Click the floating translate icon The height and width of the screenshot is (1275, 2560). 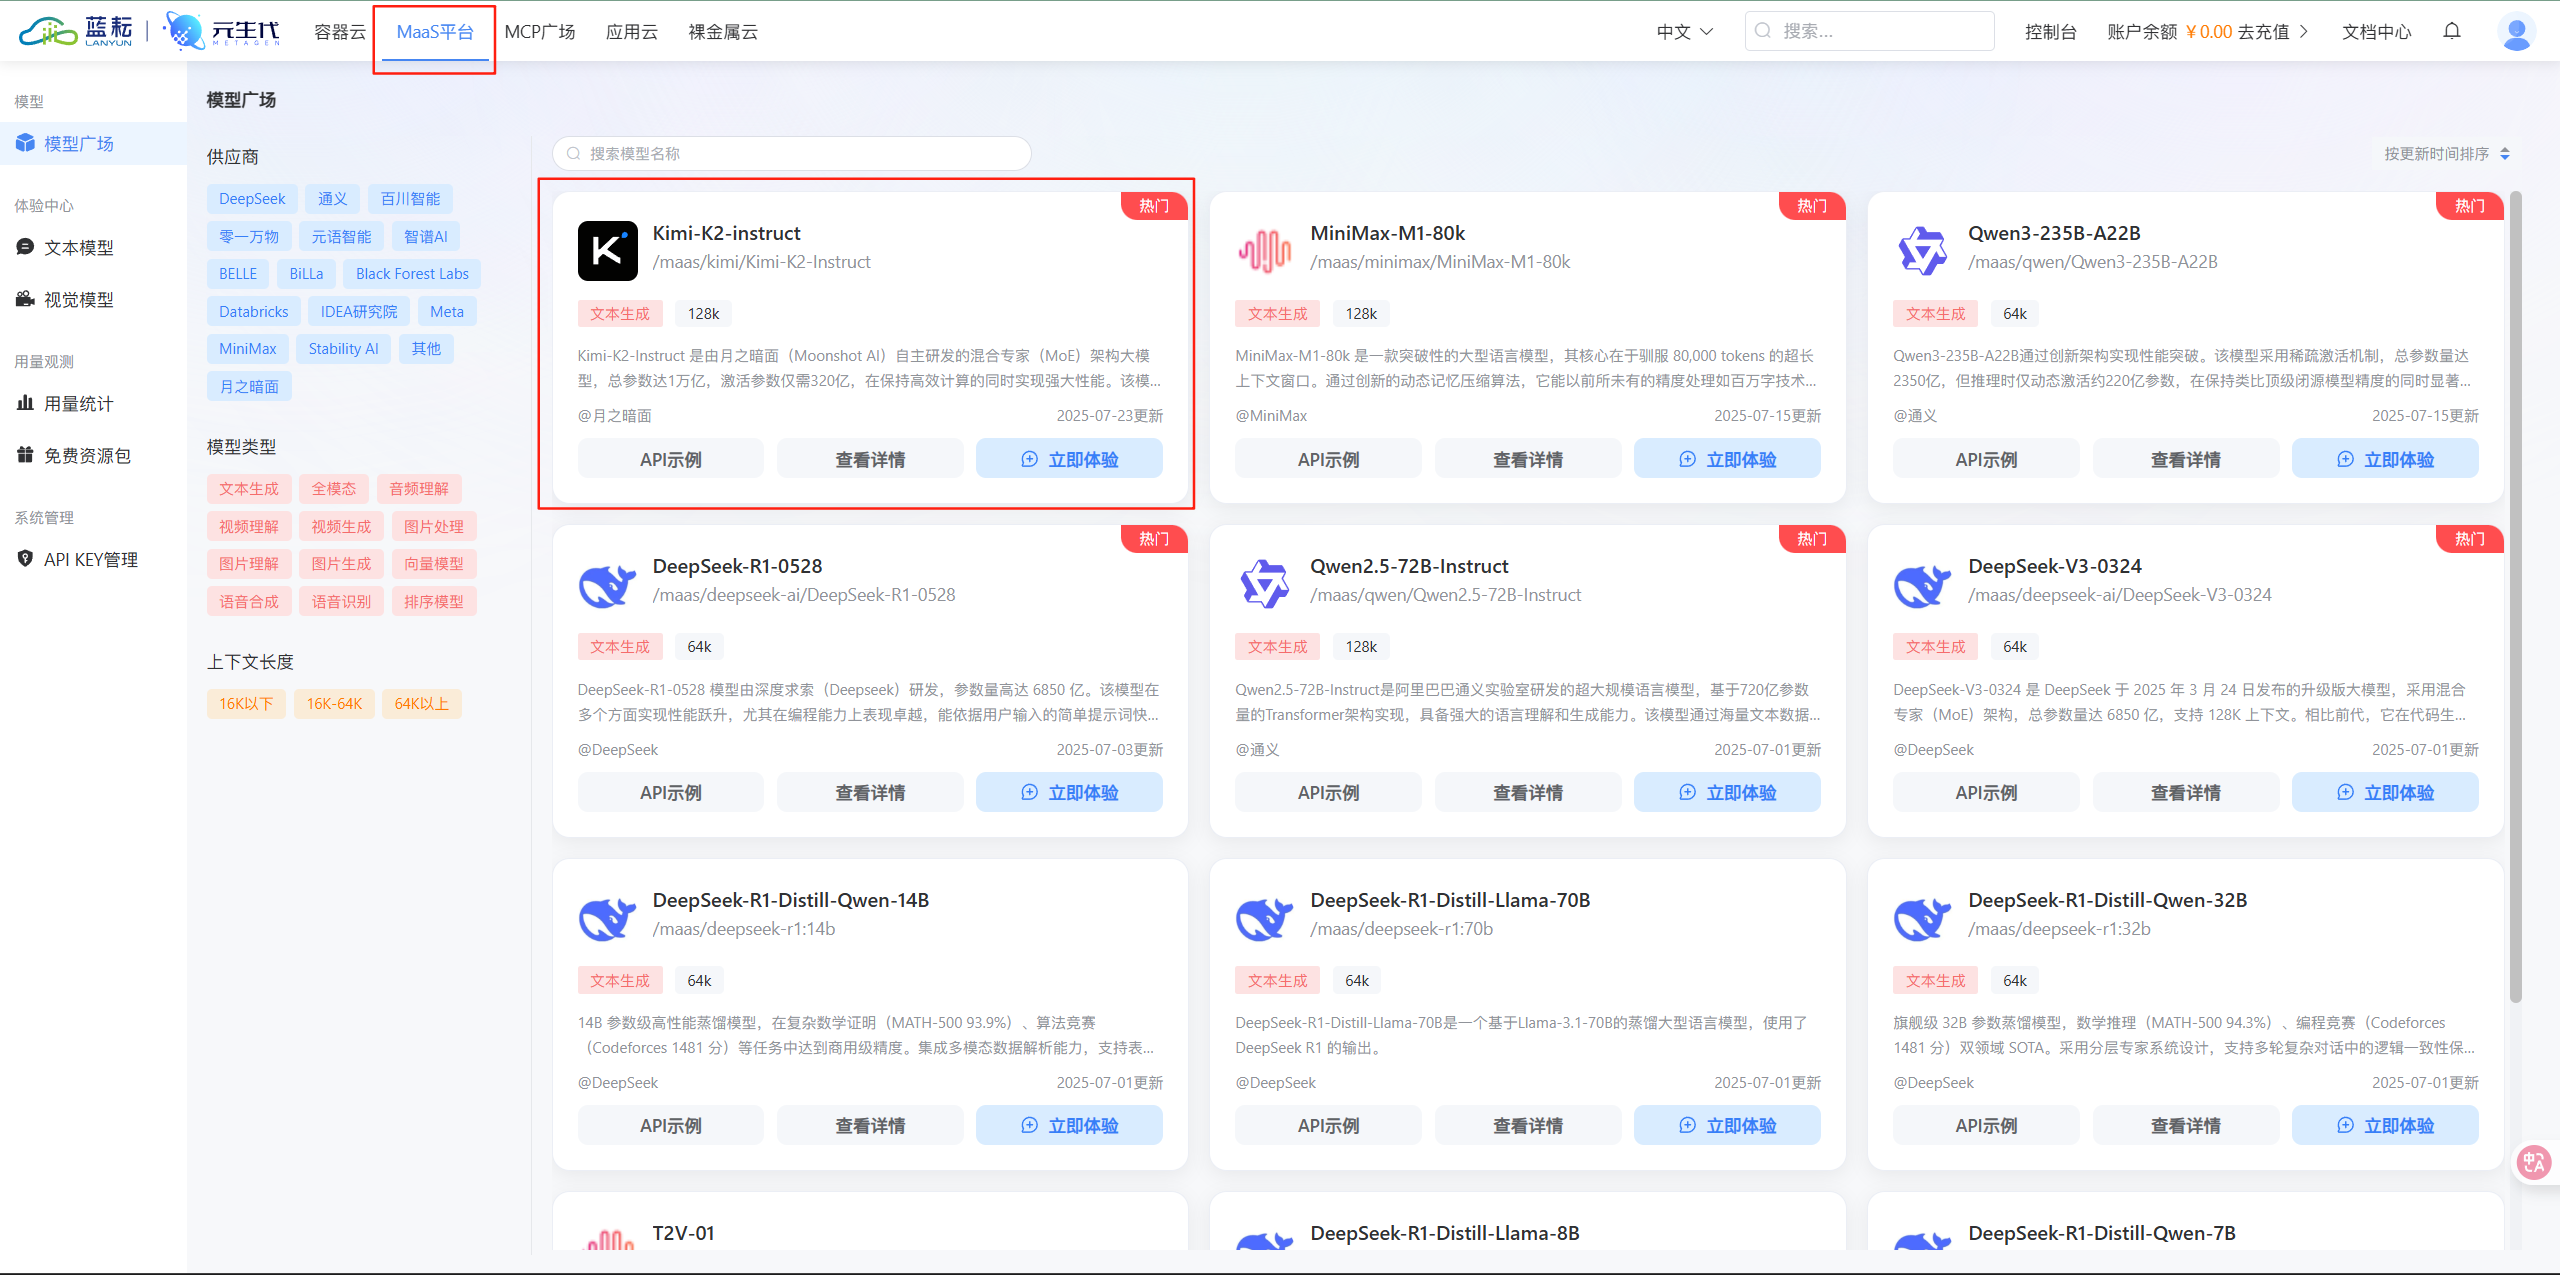[2534, 1162]
